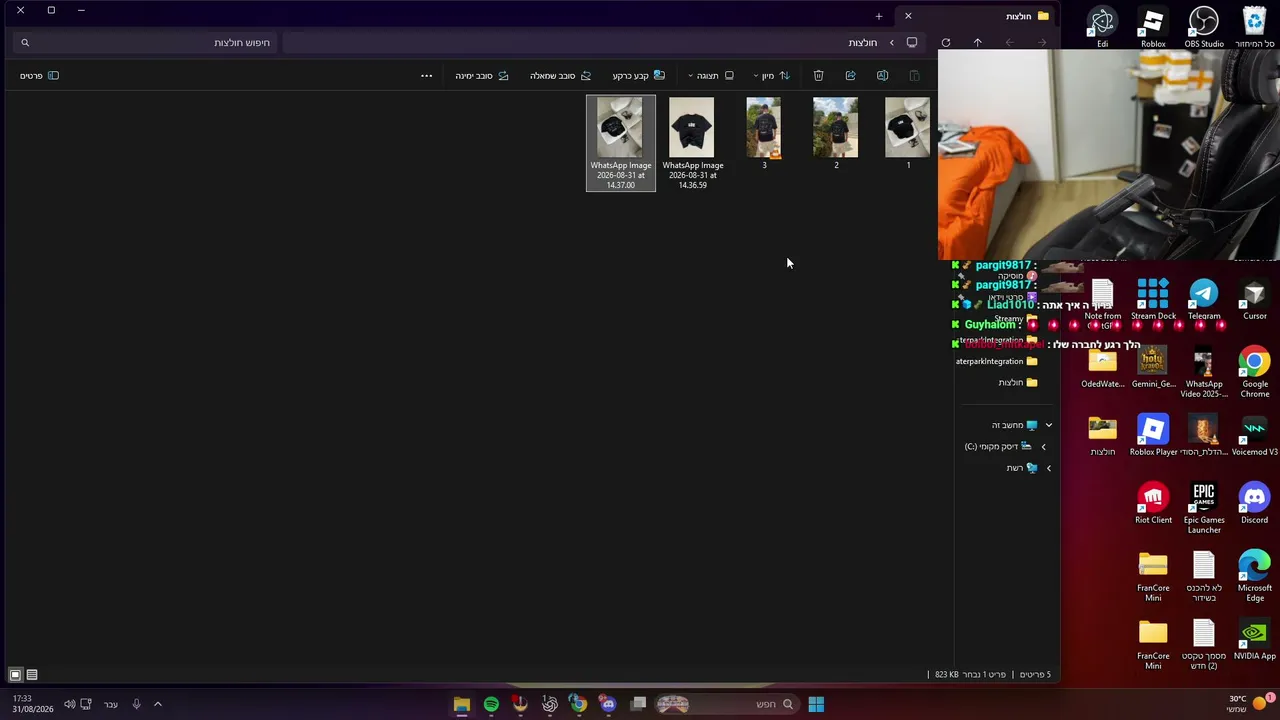Image resolution: width=1280 pixels, height=720 pixels.
Task: Open the Windows Start menu
Action: [816, 705]
